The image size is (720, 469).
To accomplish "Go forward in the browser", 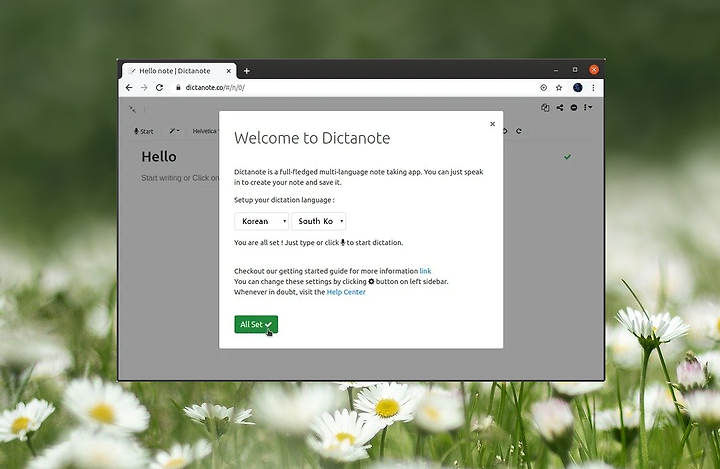I will (144, 87).
